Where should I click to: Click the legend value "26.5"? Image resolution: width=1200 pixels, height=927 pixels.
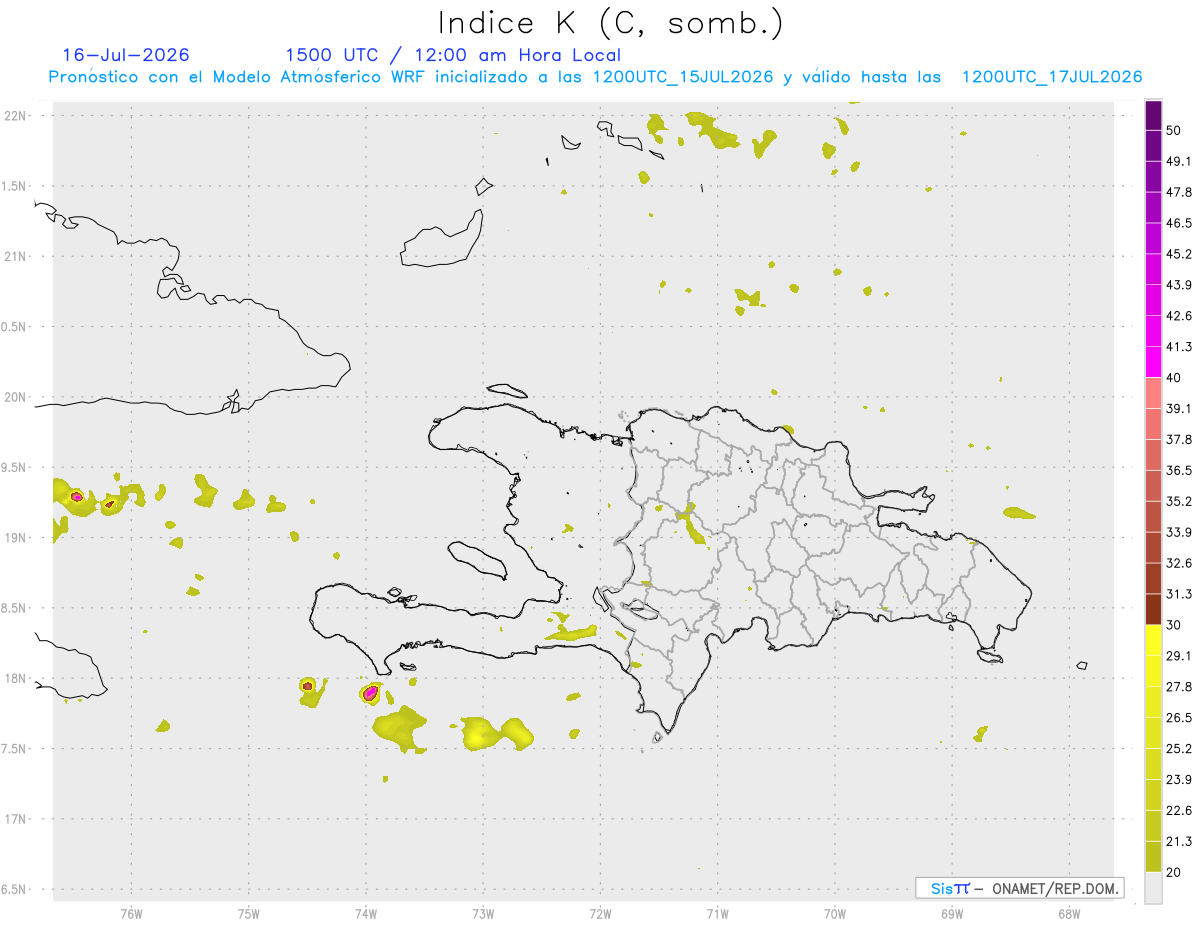[x=1179, y=718]
